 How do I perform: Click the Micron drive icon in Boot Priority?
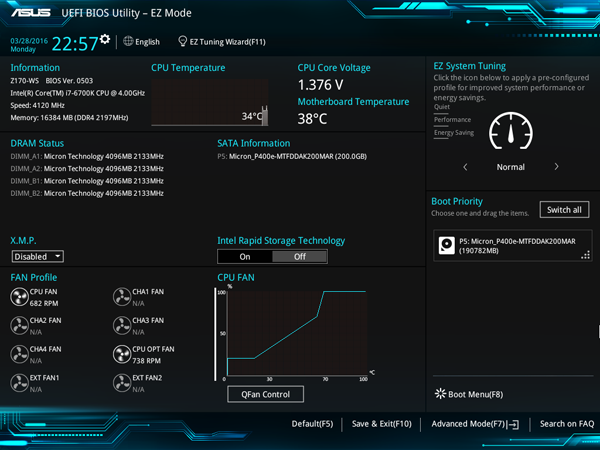(x=447, y=245)
